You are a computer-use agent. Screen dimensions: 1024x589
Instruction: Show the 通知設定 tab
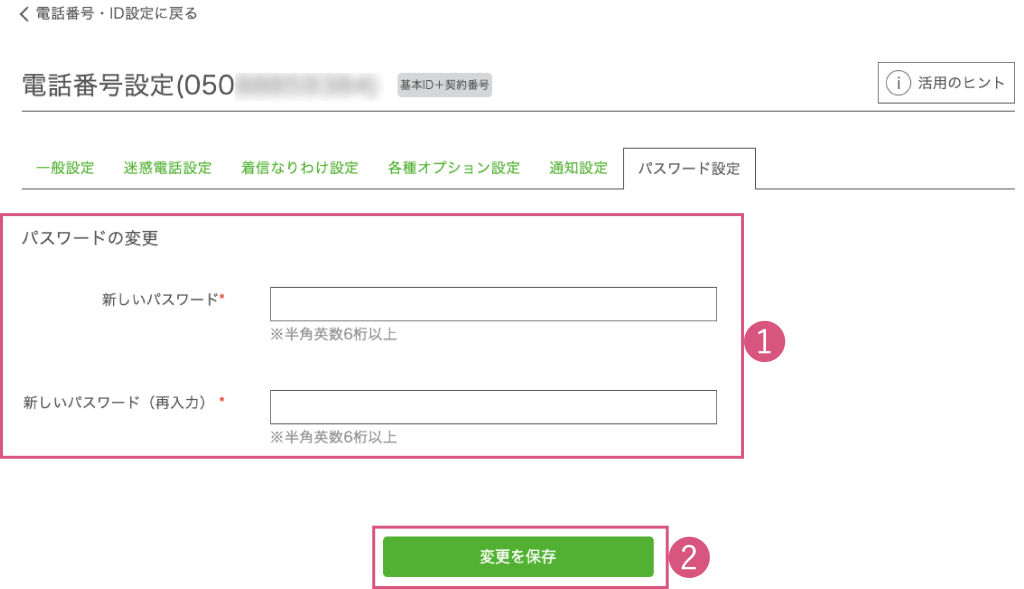(578, 168)
